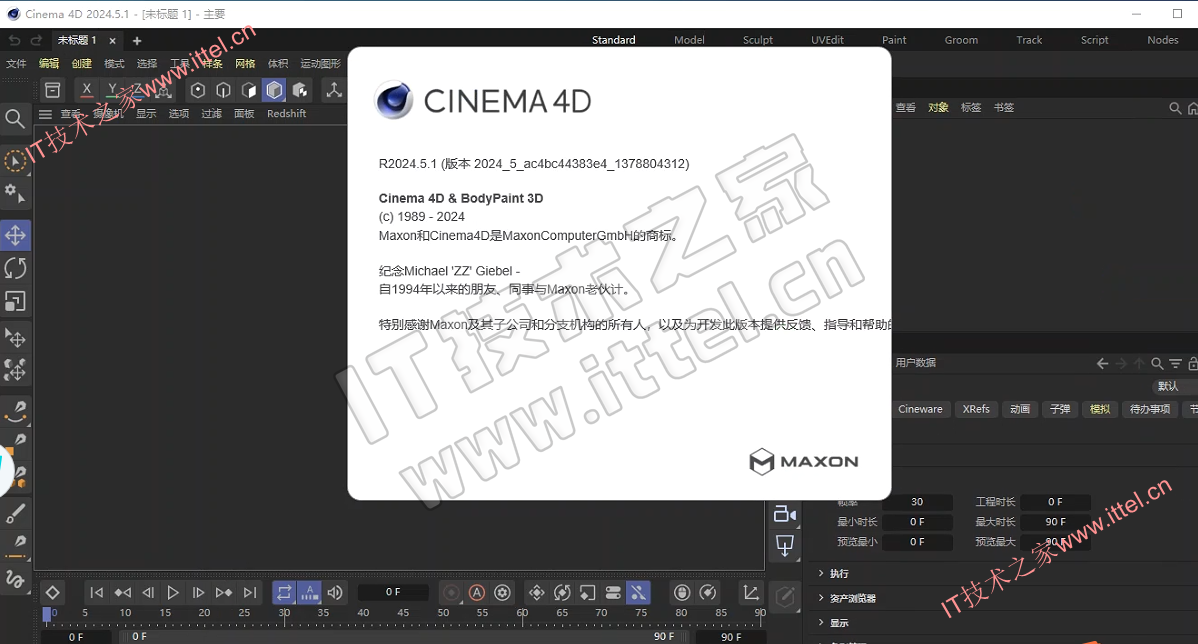Screen dimensions: 1198x644
Task: Click the 子弹 tab button
Action: [x=1060, y=409]
